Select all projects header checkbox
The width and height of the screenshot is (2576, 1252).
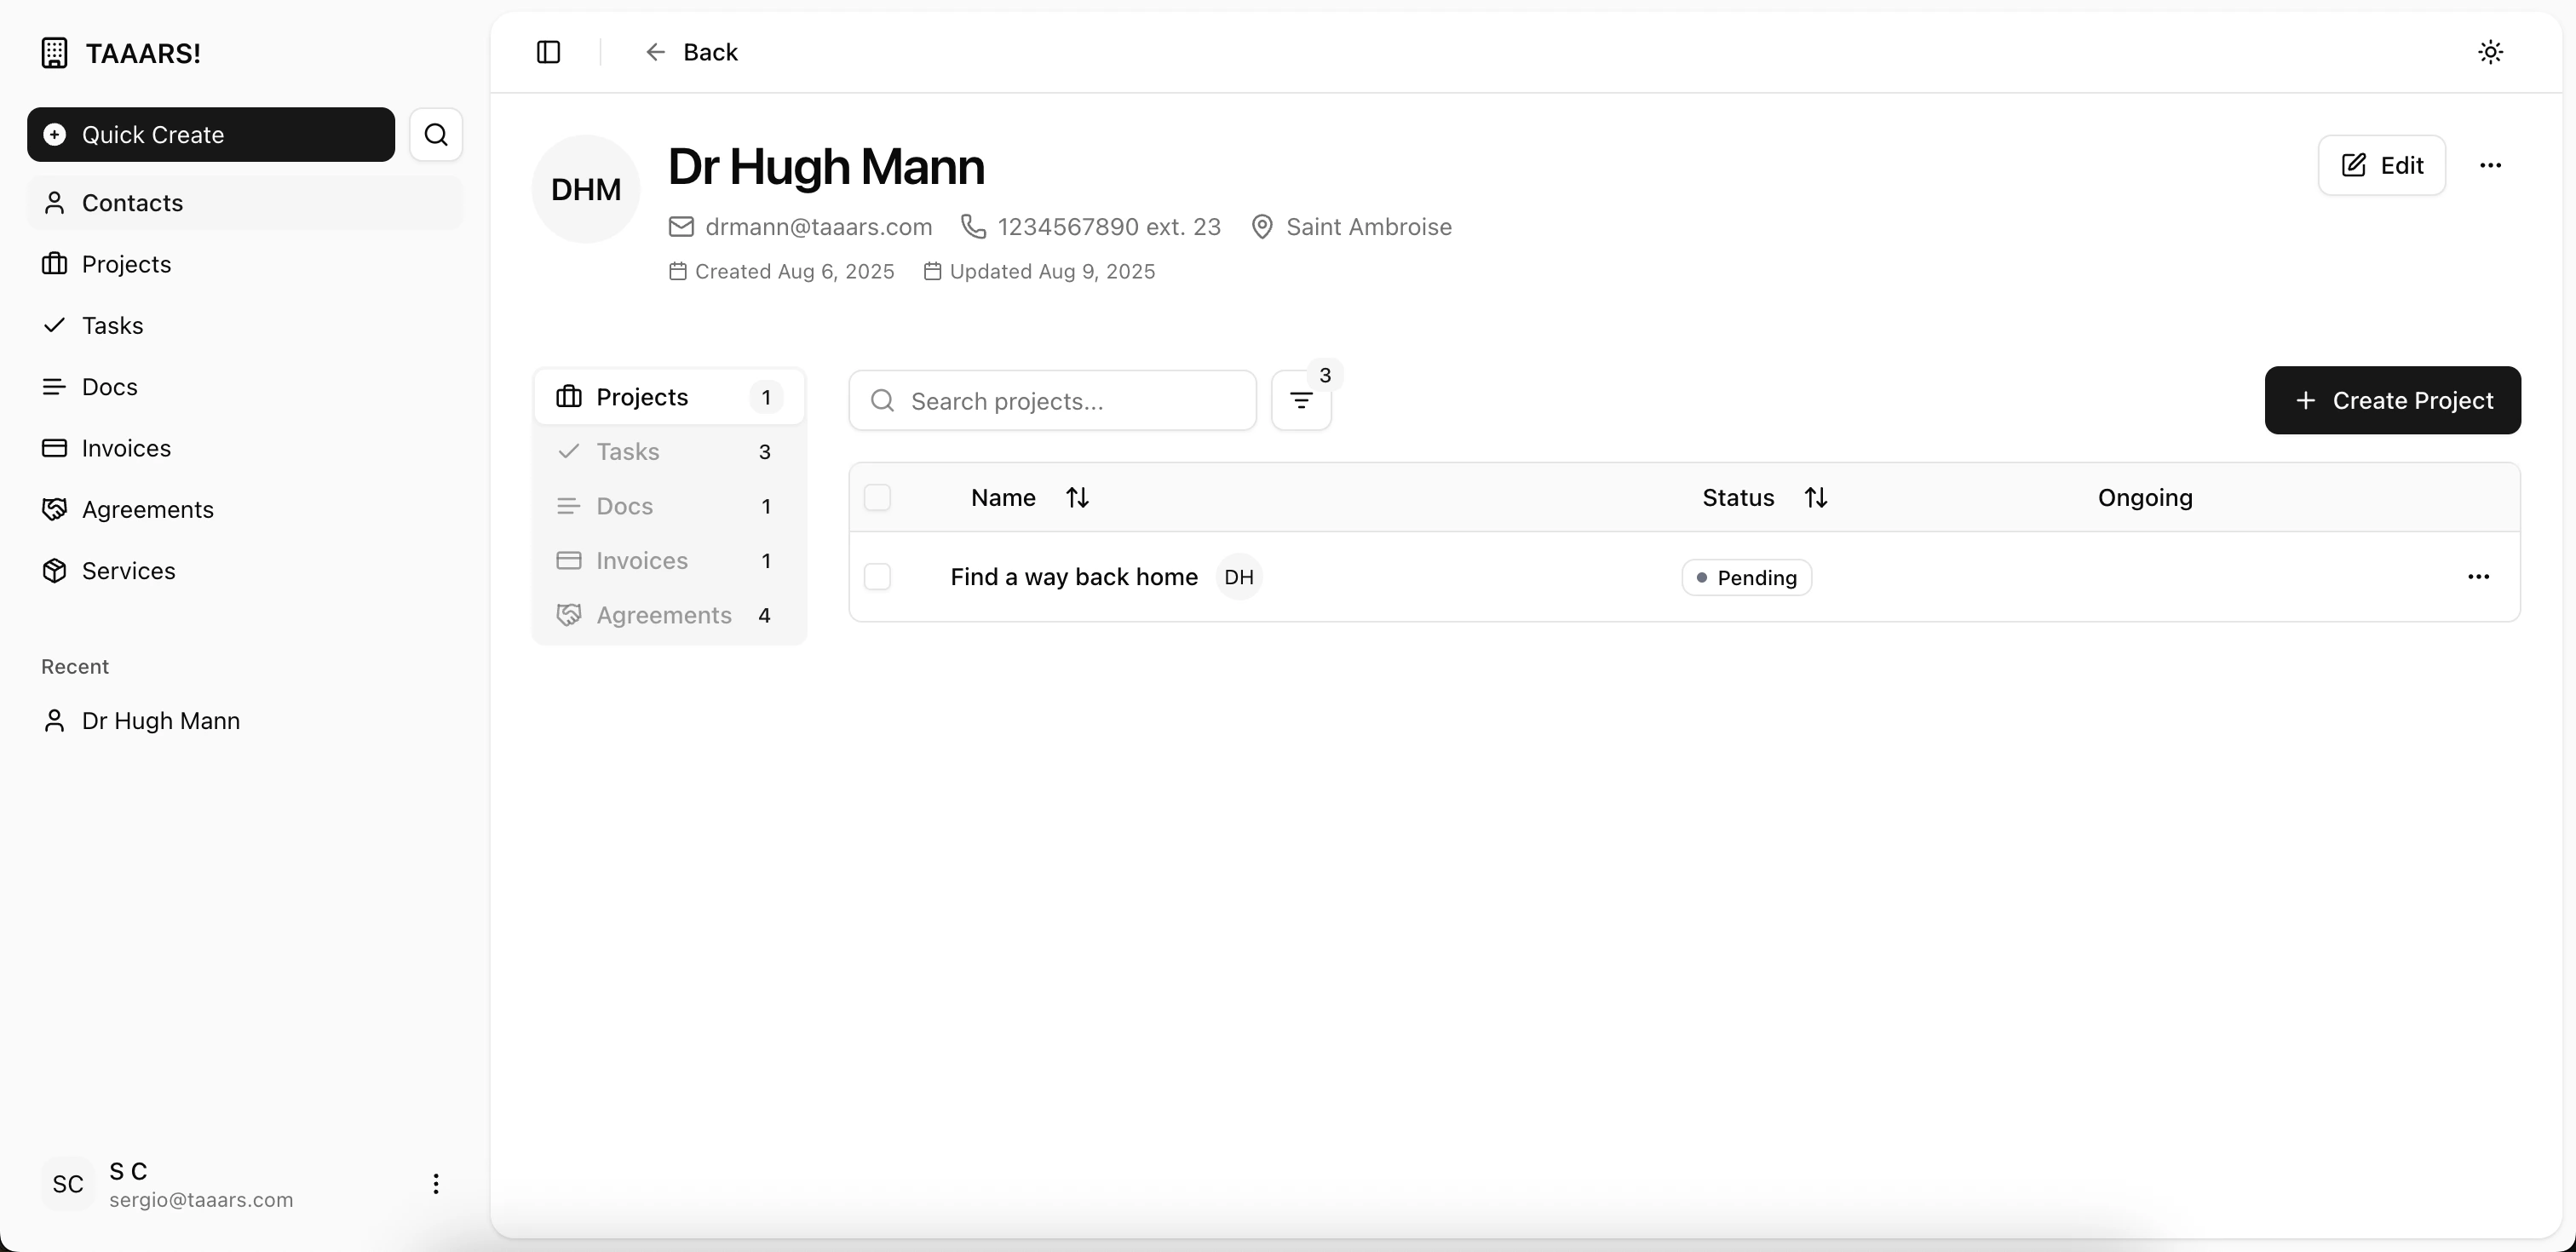877,498
